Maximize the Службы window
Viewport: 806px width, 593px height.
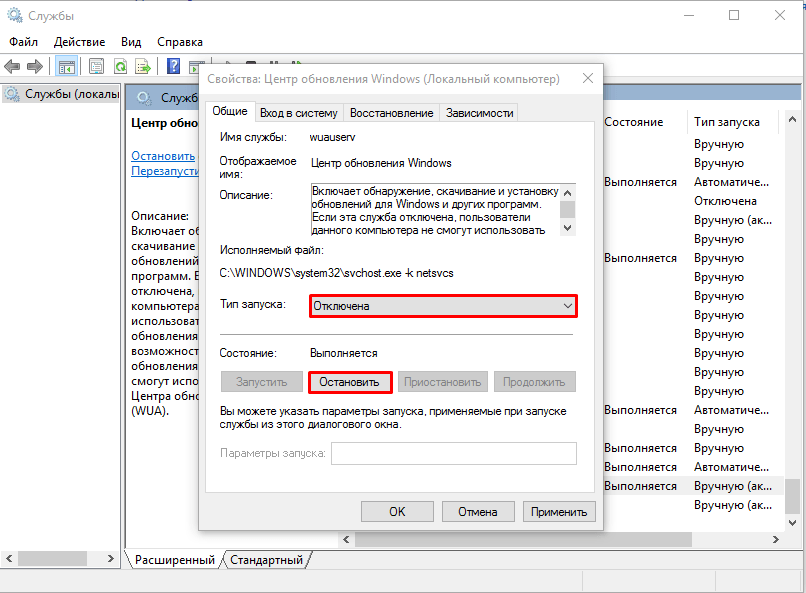734,15
